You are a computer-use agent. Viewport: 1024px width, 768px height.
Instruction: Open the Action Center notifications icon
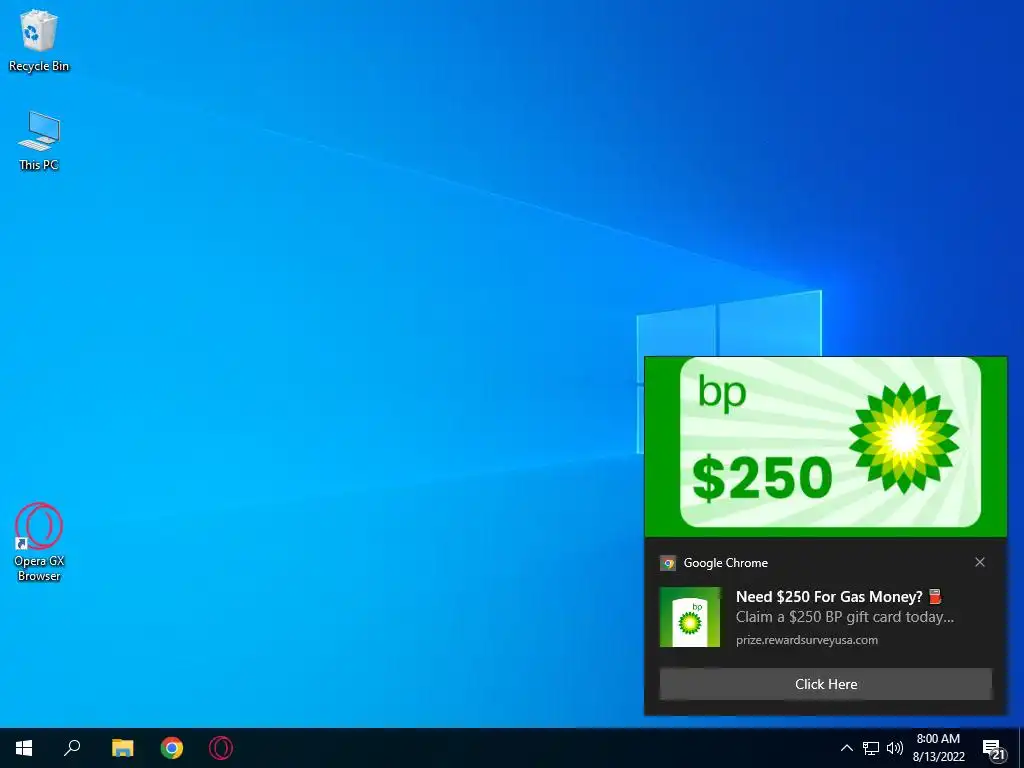click(994, 750)
